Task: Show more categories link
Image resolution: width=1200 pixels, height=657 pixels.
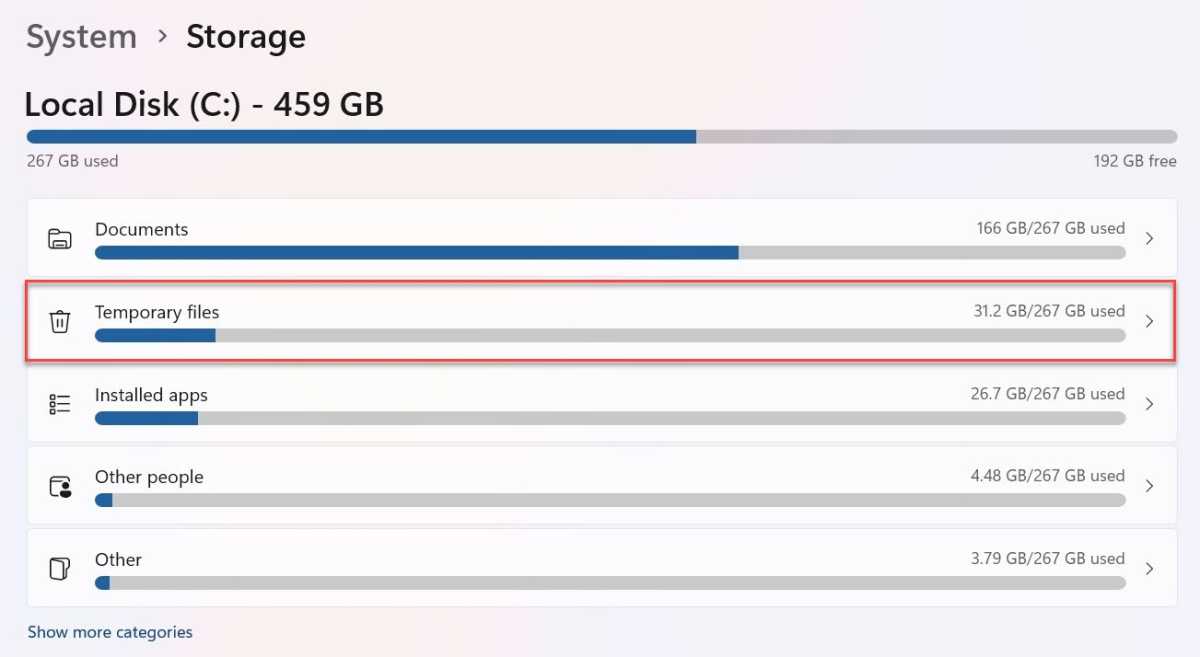Action: (x=110, y=632)
